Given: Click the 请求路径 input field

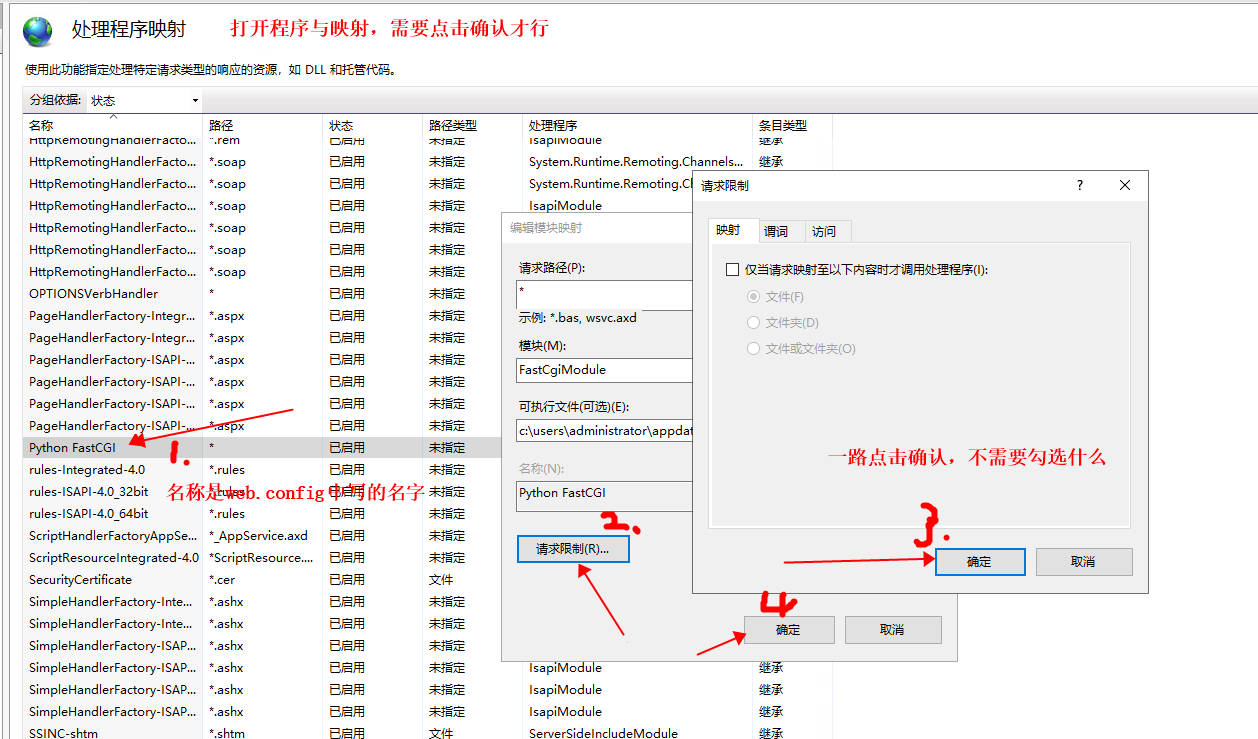Looking at the screenshot, I should click(x=603, y=295).
